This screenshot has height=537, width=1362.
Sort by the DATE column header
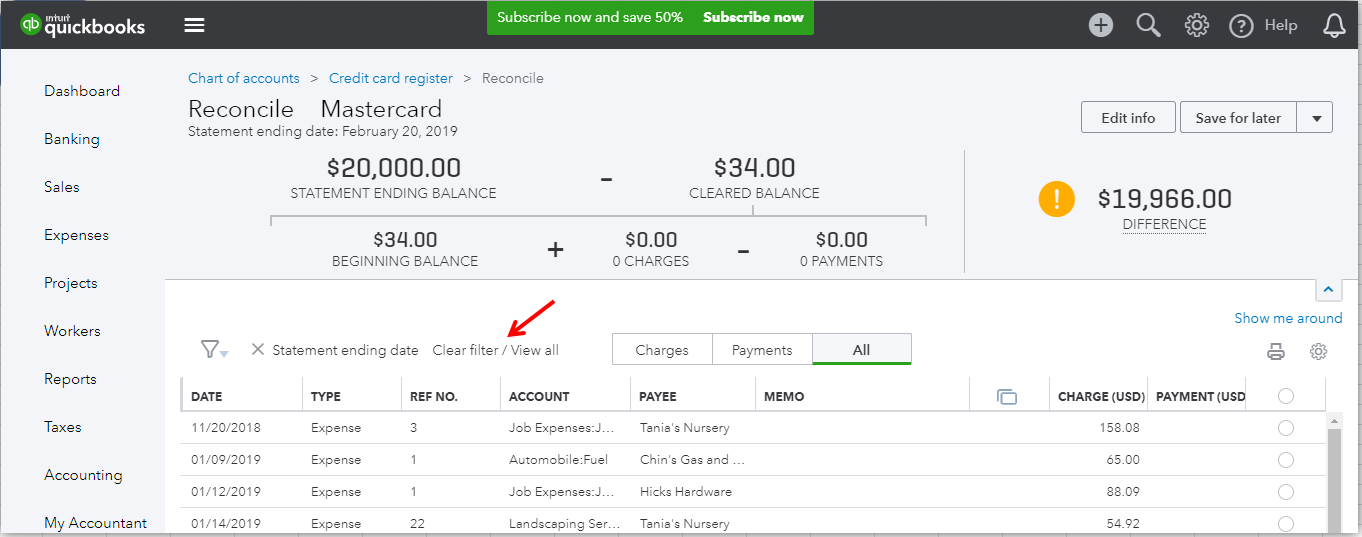[207, 397]
